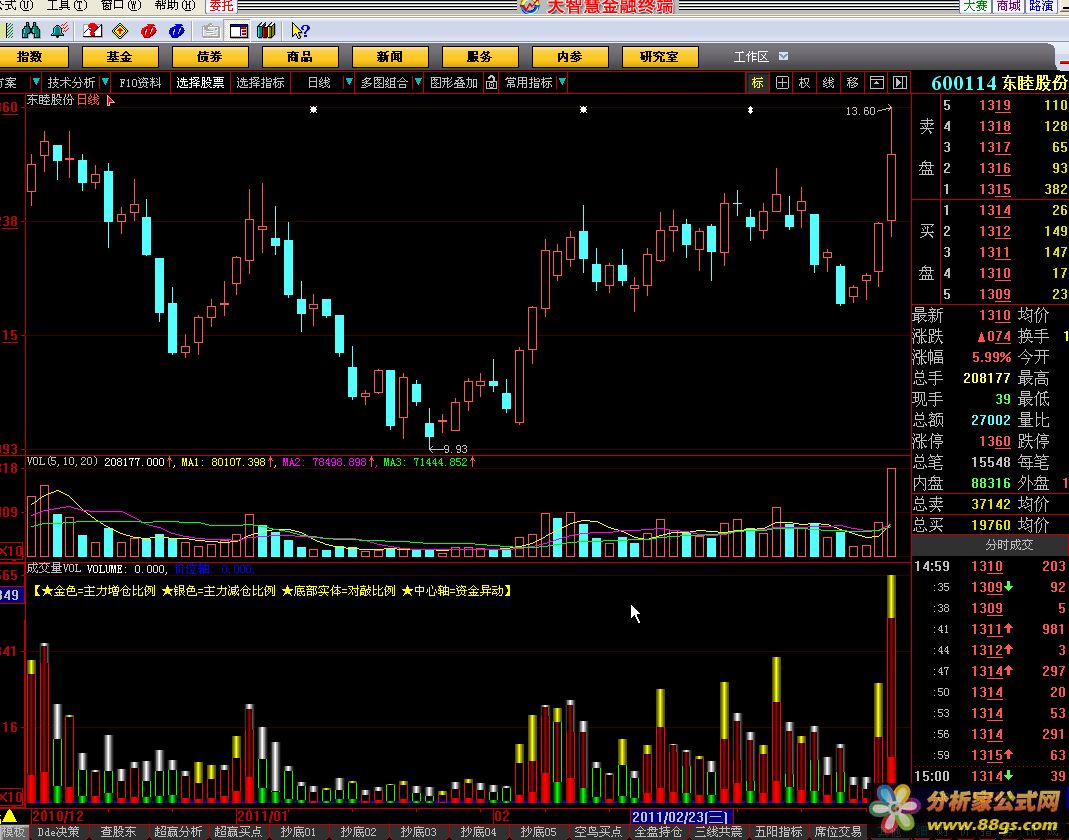Viewport: 1069px width, 840px height.
Task: Click the red circular info icon
Action: [x=148, y=30]
